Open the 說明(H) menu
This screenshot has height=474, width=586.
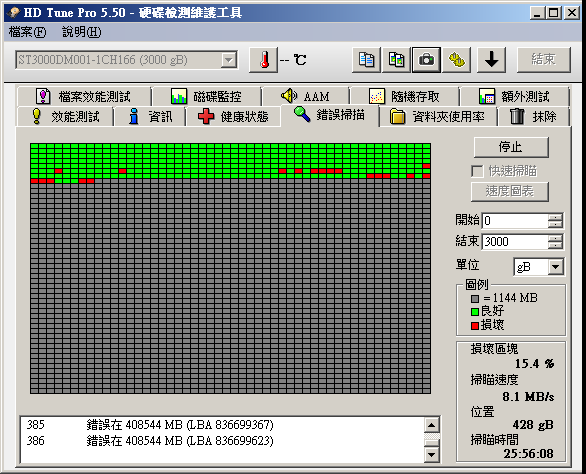coord(81,32)
